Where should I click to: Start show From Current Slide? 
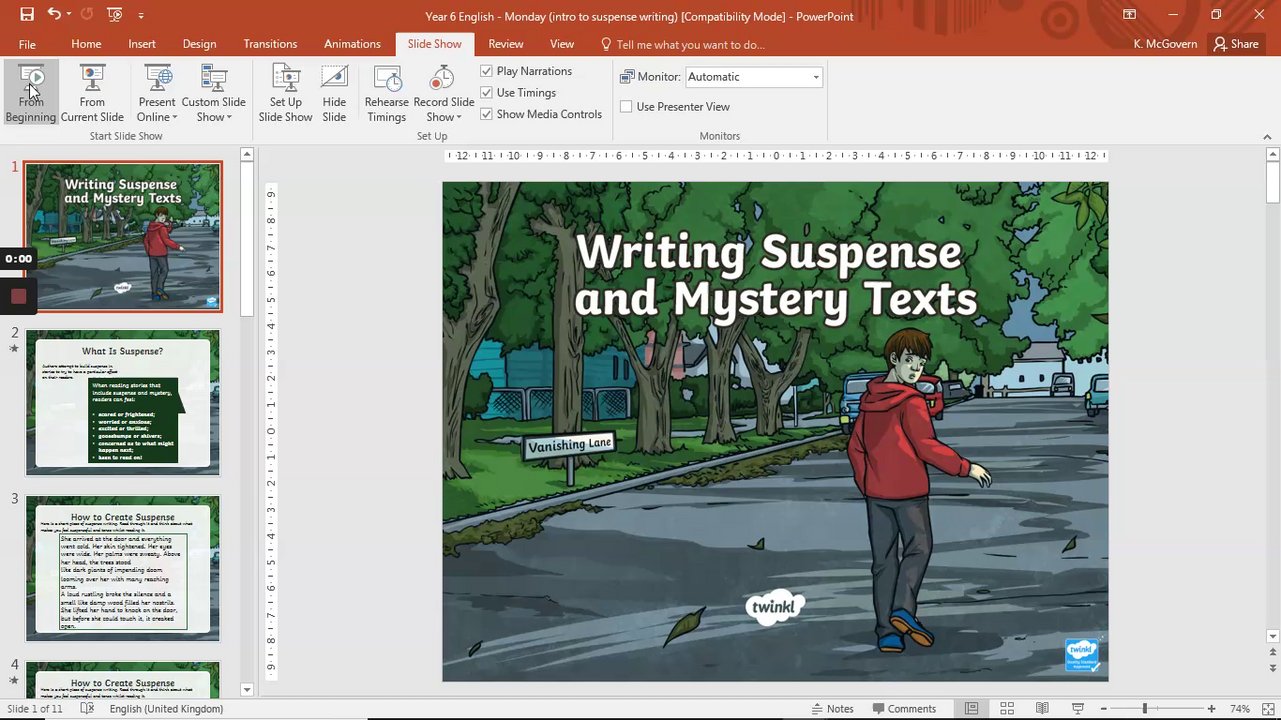(x=92, y=94)
